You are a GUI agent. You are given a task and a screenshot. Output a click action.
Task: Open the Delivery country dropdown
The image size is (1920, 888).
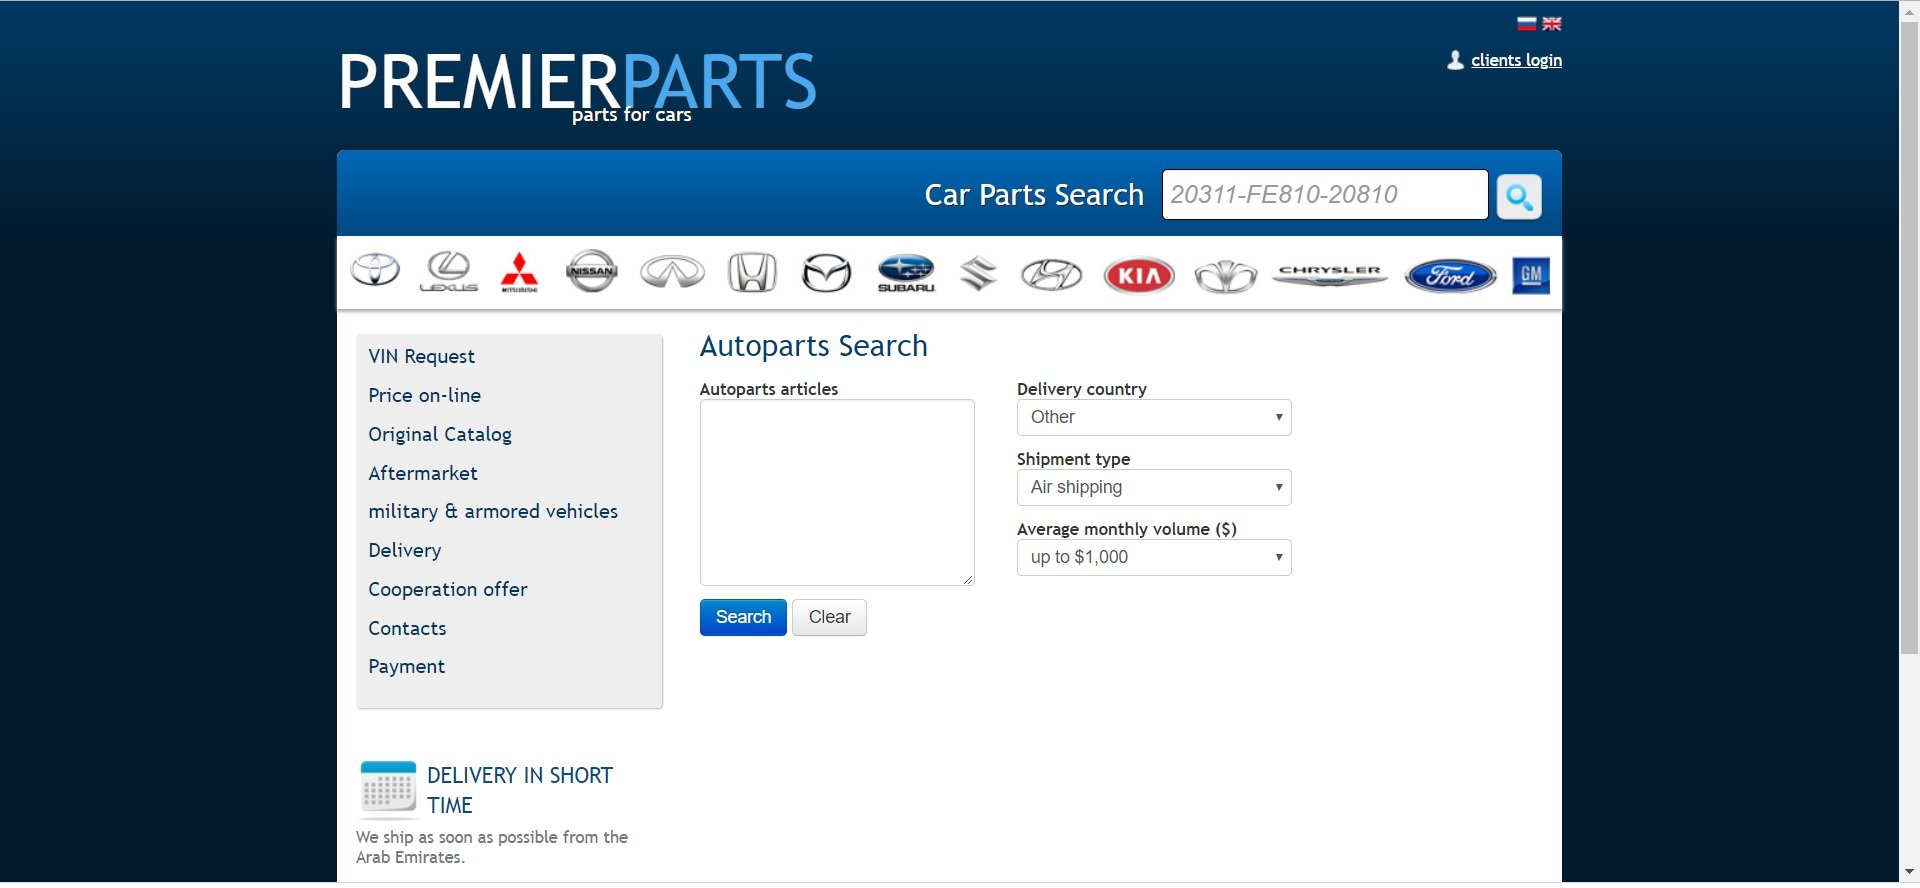[x=1154, y=417]
